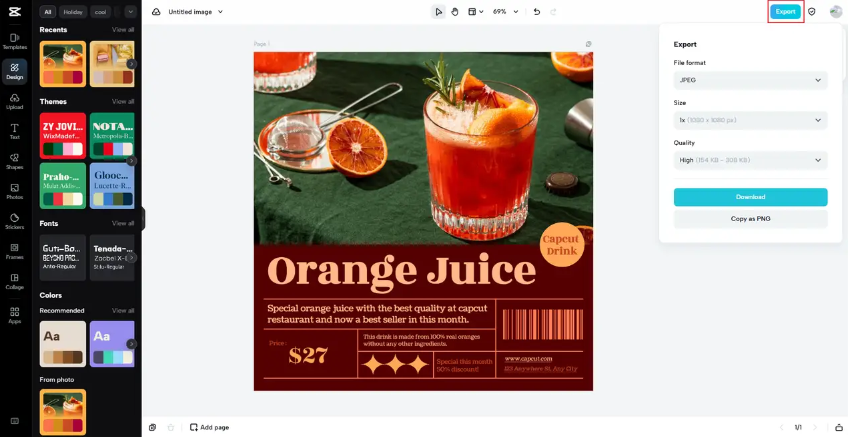View all Recommended colors

pos(123,311)
